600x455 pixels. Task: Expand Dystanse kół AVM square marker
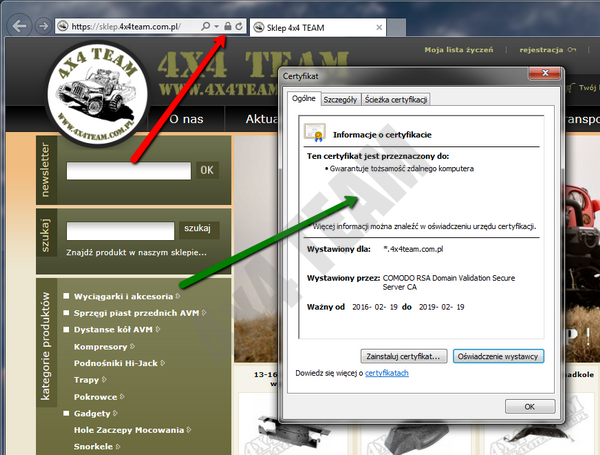[66, 329]
